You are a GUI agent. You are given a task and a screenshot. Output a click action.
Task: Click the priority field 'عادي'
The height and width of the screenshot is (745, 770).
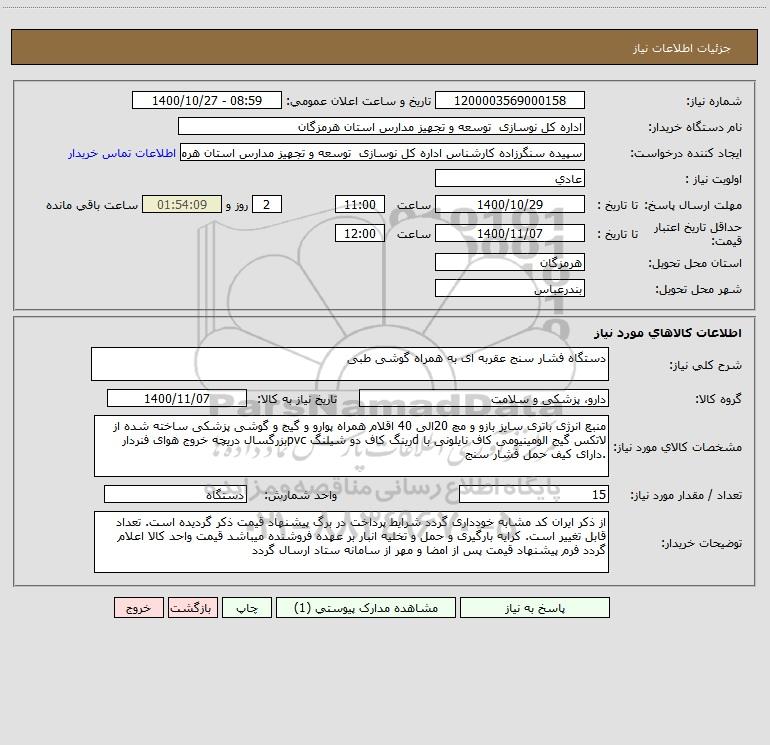pos(510,178)
